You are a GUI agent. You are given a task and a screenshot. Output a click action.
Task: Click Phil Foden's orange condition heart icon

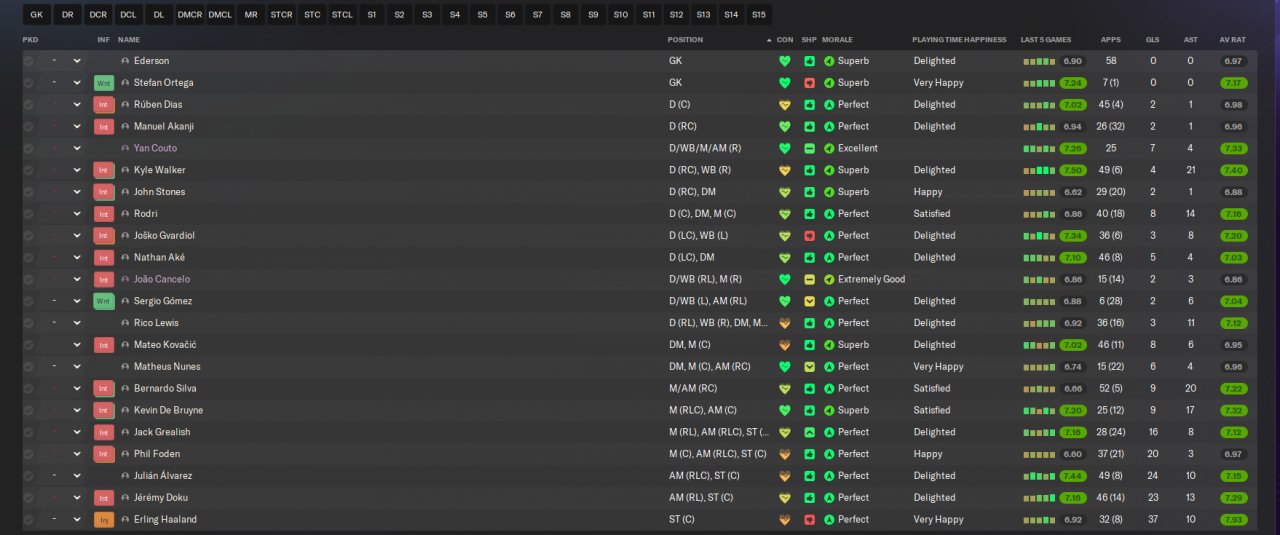(784, 454)
